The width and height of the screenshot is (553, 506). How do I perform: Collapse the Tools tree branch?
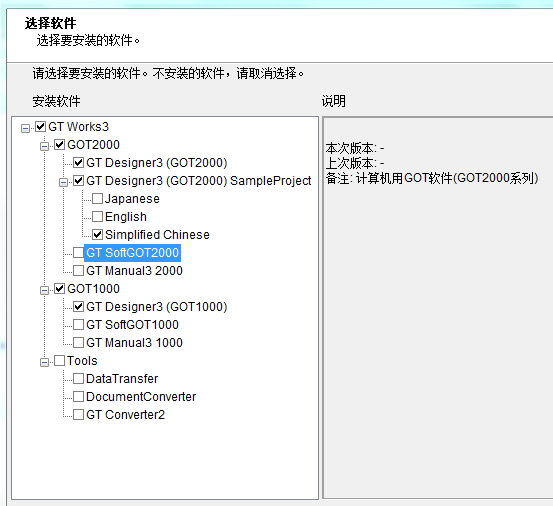pos(44,362)
